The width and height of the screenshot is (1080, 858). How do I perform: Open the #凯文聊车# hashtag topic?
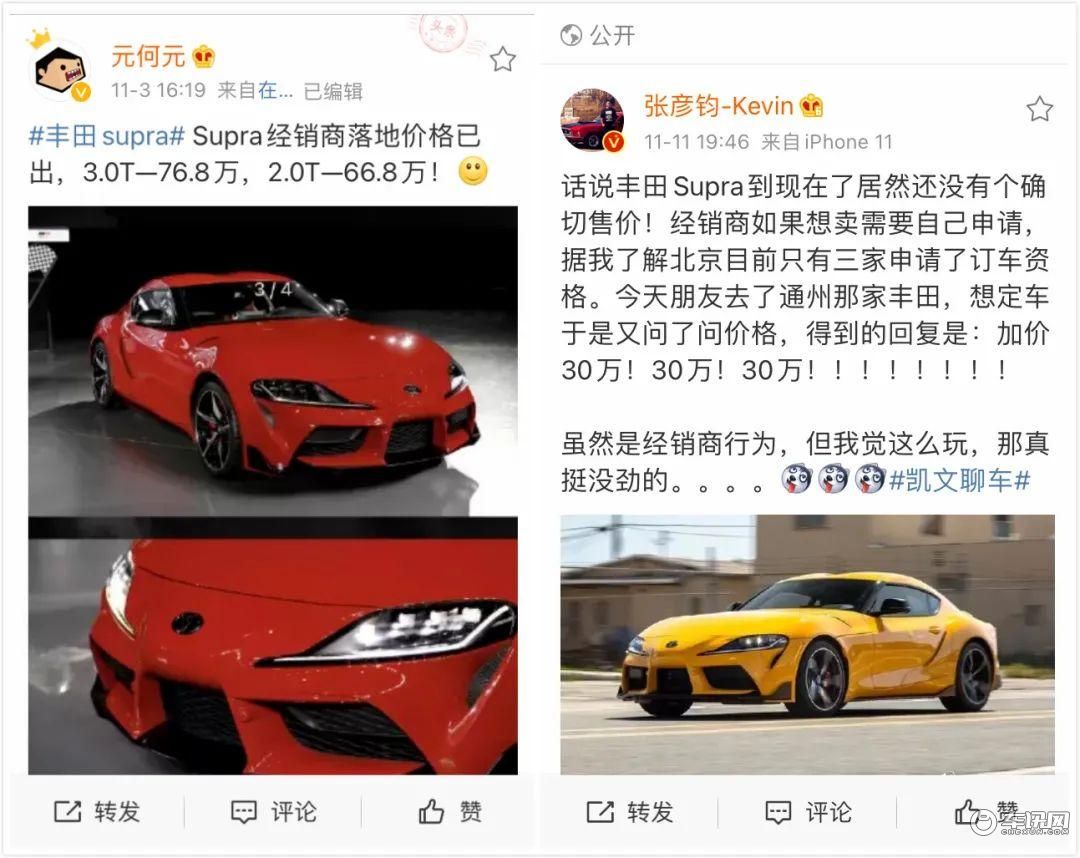tap(959, 480)
